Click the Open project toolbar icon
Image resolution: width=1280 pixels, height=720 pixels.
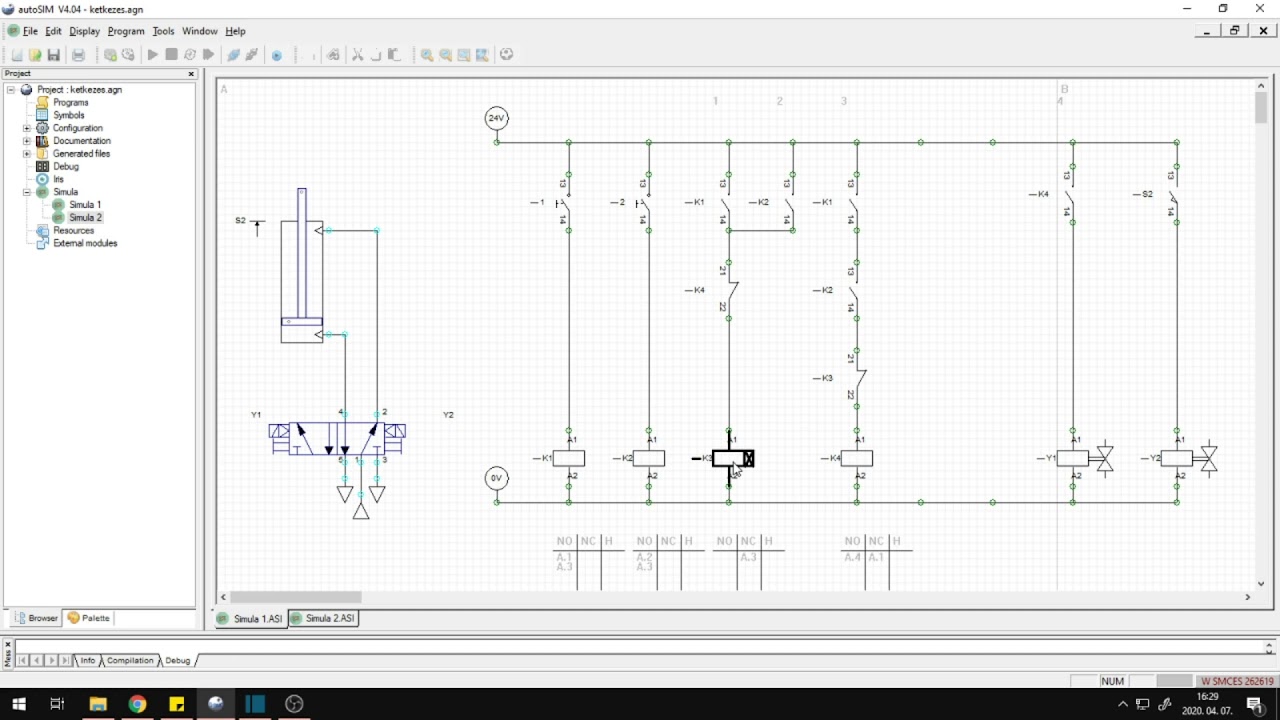(x=35, y=55)
